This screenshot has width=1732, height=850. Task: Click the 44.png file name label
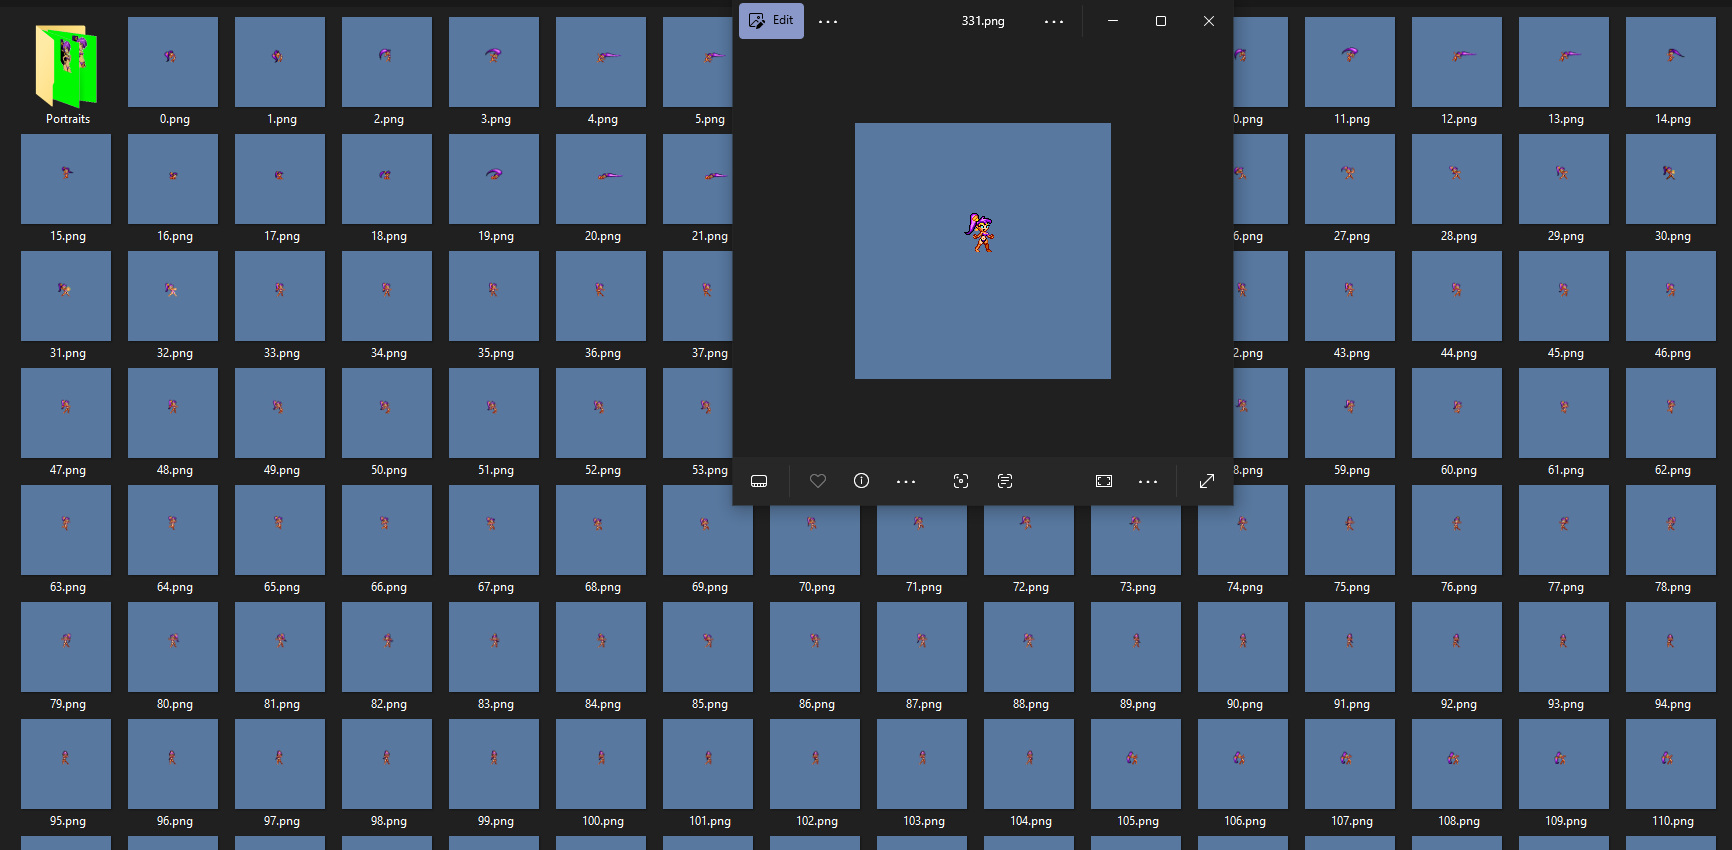tap(1459, 353)
